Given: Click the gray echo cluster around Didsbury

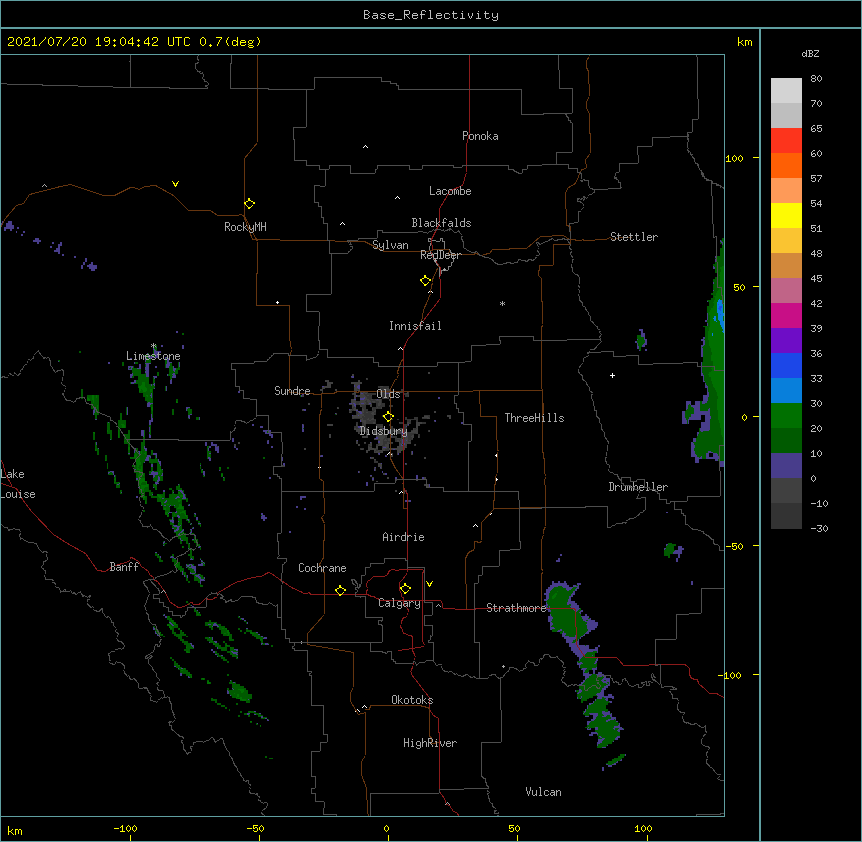Looking at the screenshot, I should coord(382,419).
